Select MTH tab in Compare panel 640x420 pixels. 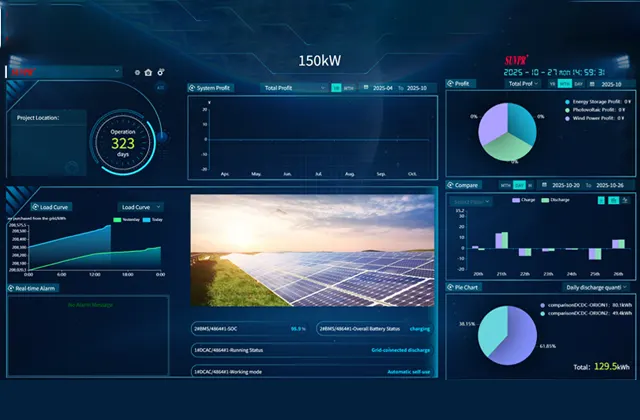pyautogui.click(x=505, y=185)
